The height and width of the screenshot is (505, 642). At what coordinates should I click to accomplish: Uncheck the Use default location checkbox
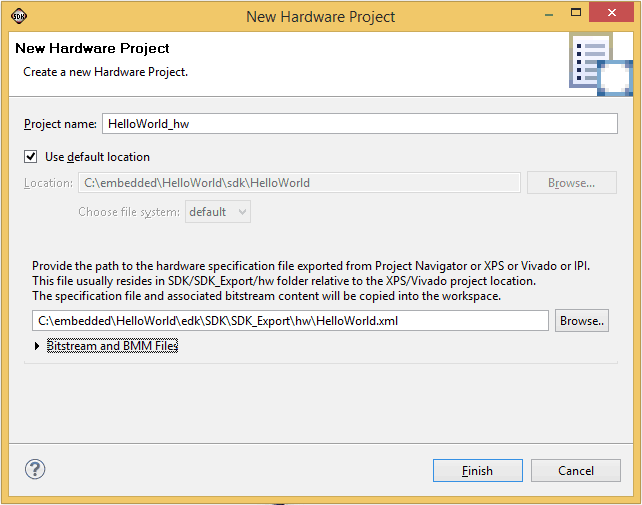(x=31, y=157)
